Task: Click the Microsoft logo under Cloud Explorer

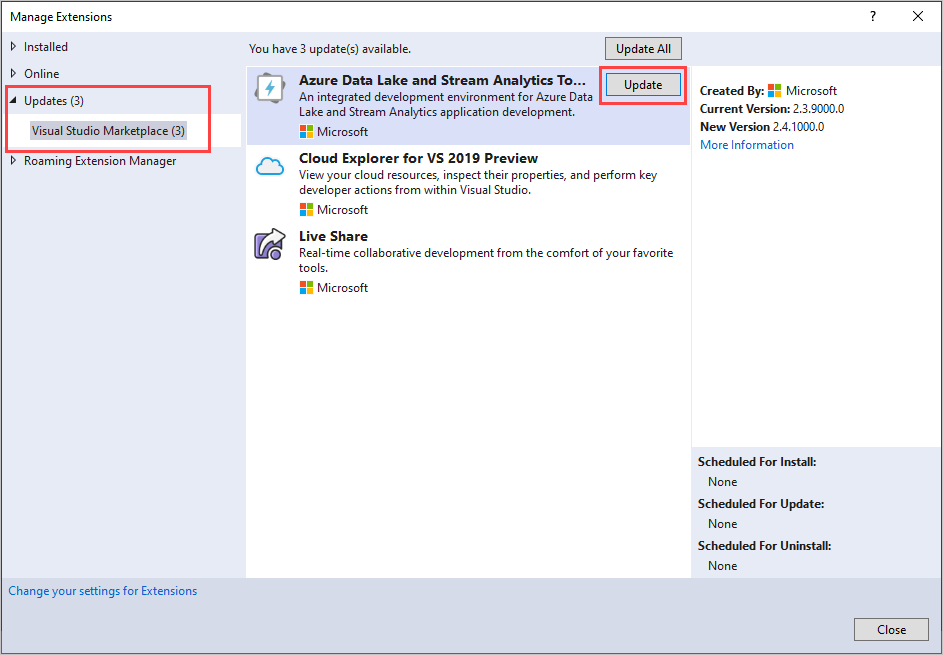Action: (x=306, y=209)
